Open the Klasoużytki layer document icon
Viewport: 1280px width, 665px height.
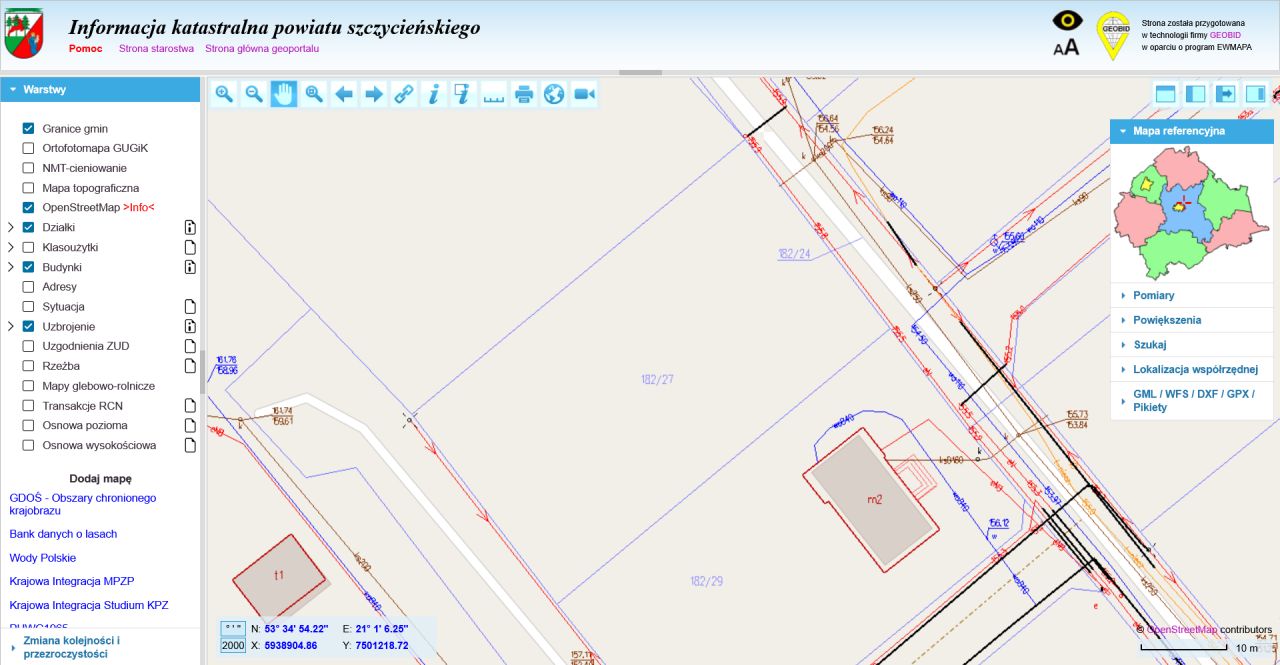190,247
